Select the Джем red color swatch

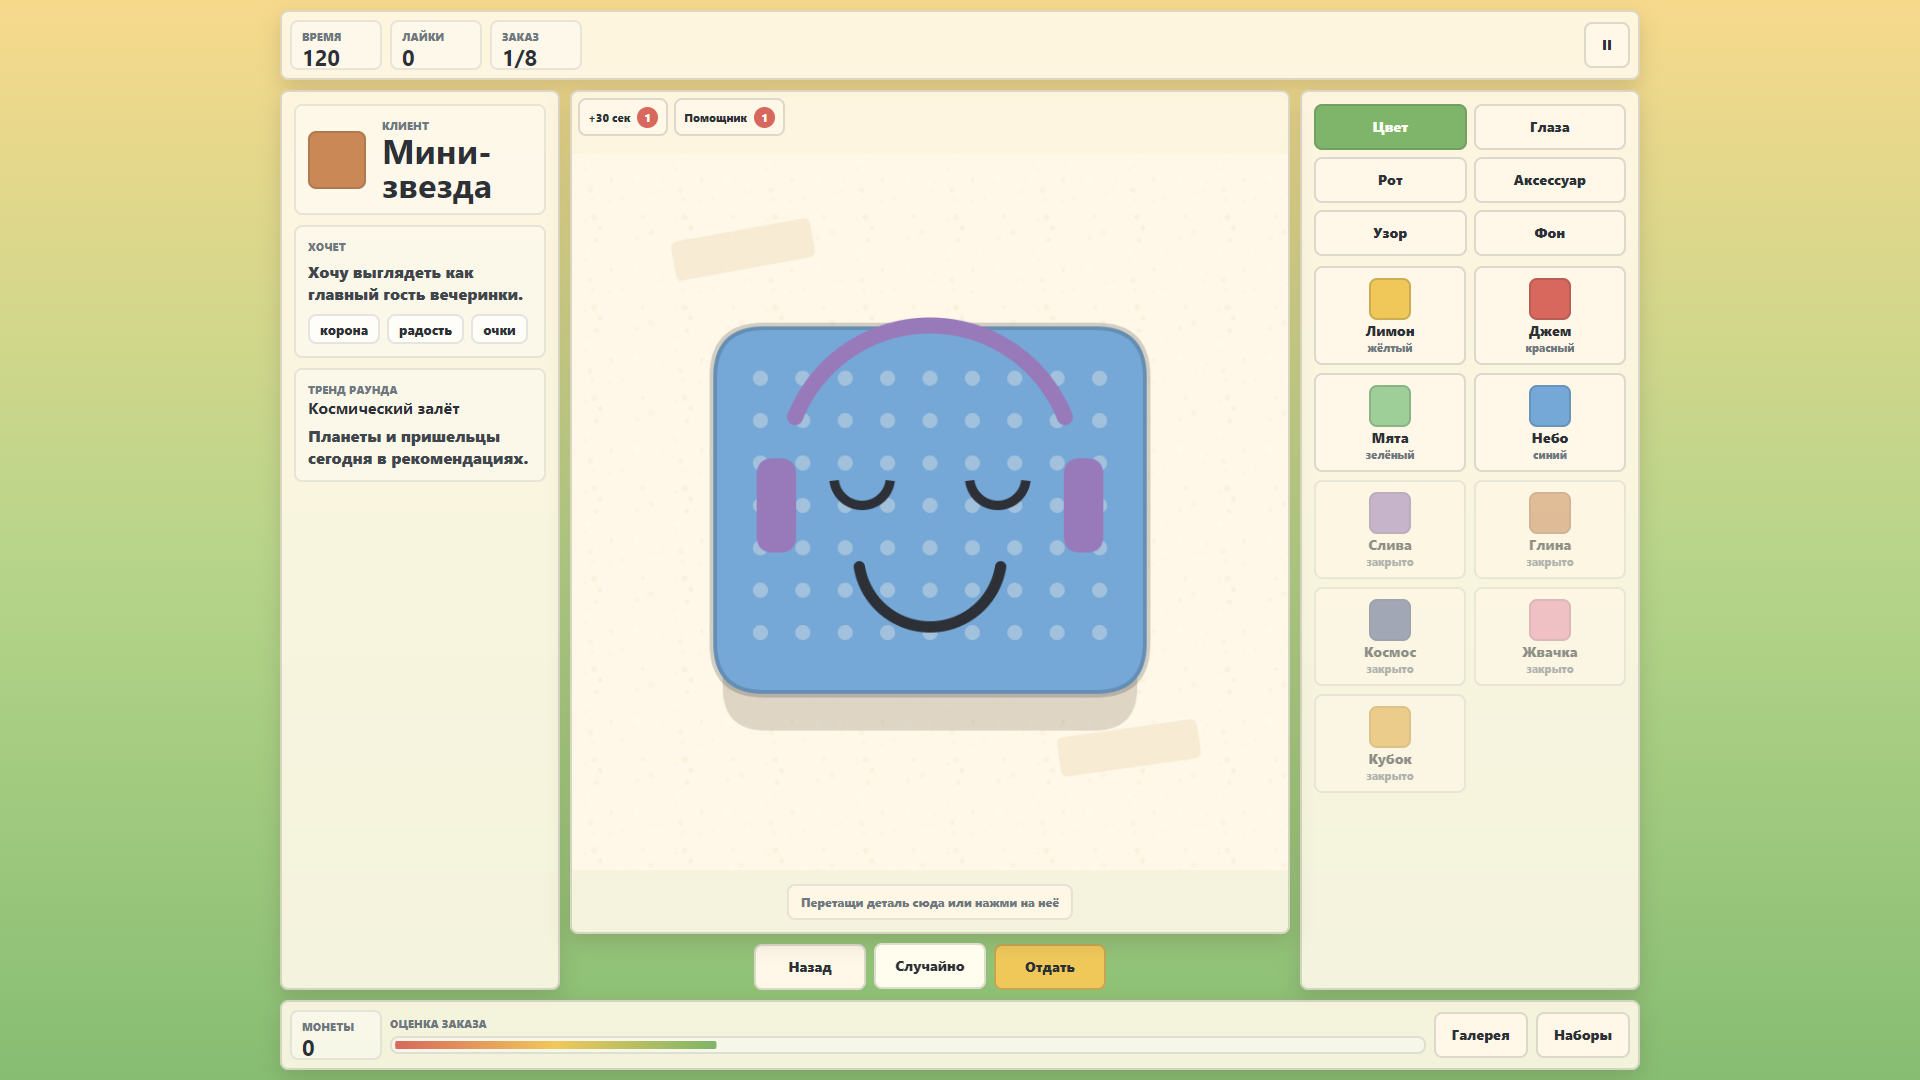click(x=1549, y=315)
